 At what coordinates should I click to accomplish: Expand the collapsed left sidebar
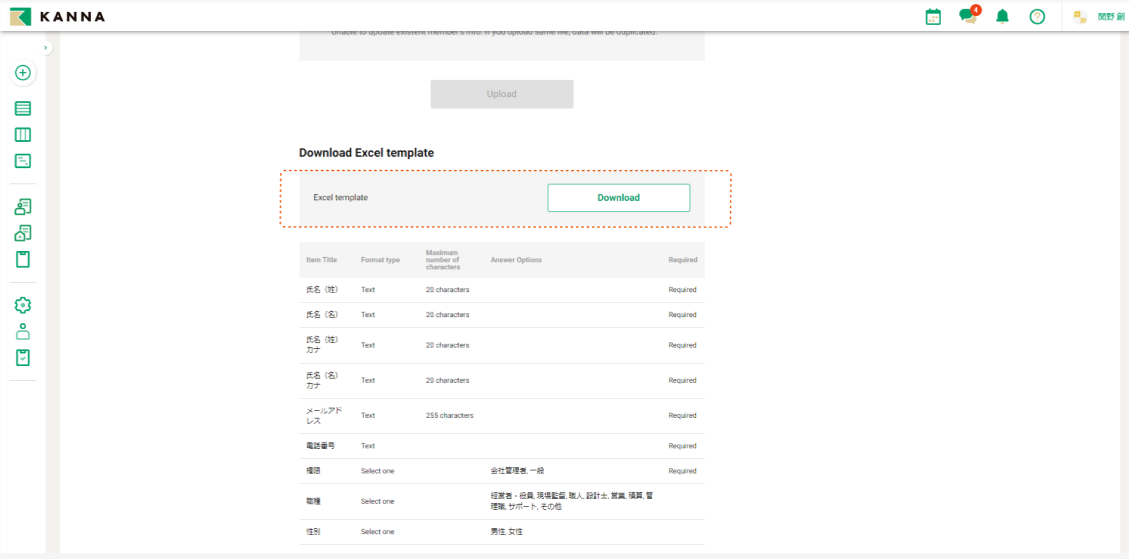(46, 48)
